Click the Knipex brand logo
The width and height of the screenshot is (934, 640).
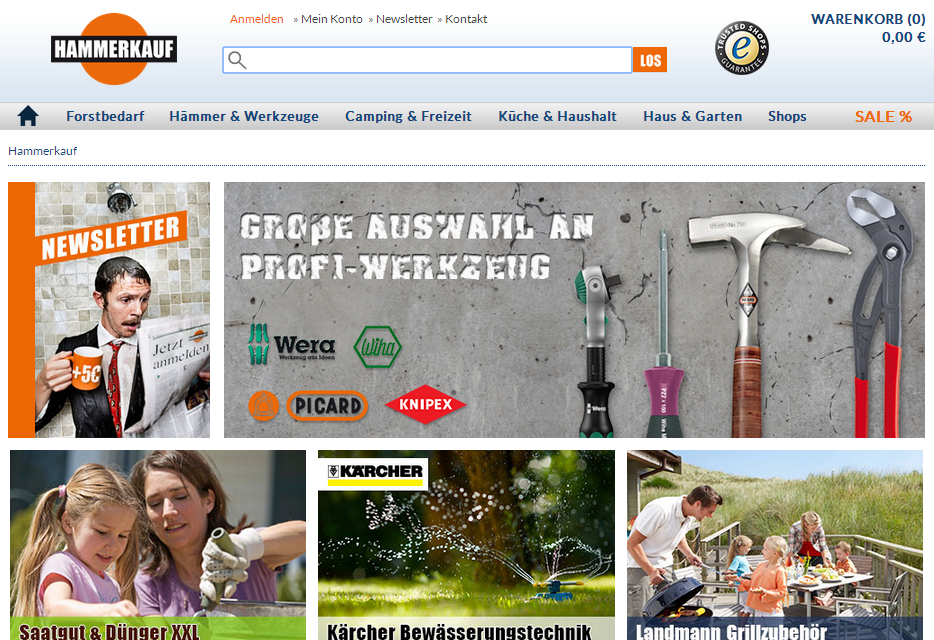coord(425,405)
